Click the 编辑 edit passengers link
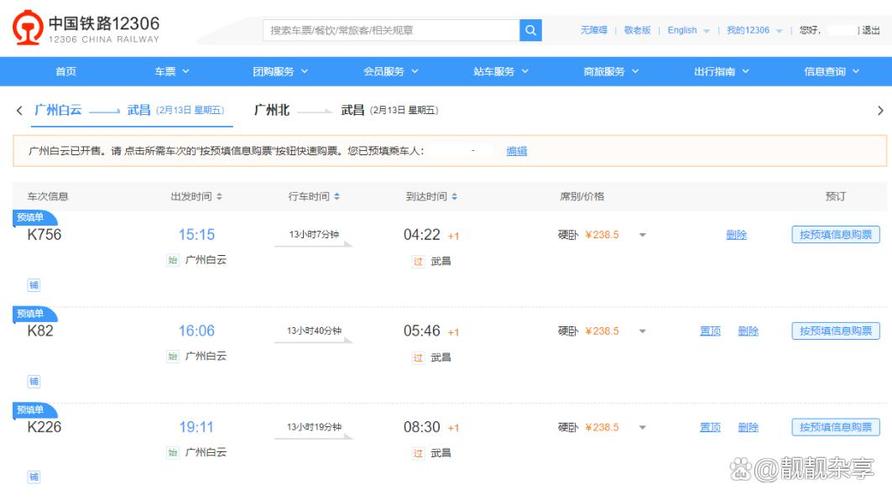Screen dimensions: 892x500 pyautogui.click(x=517, y=151)
